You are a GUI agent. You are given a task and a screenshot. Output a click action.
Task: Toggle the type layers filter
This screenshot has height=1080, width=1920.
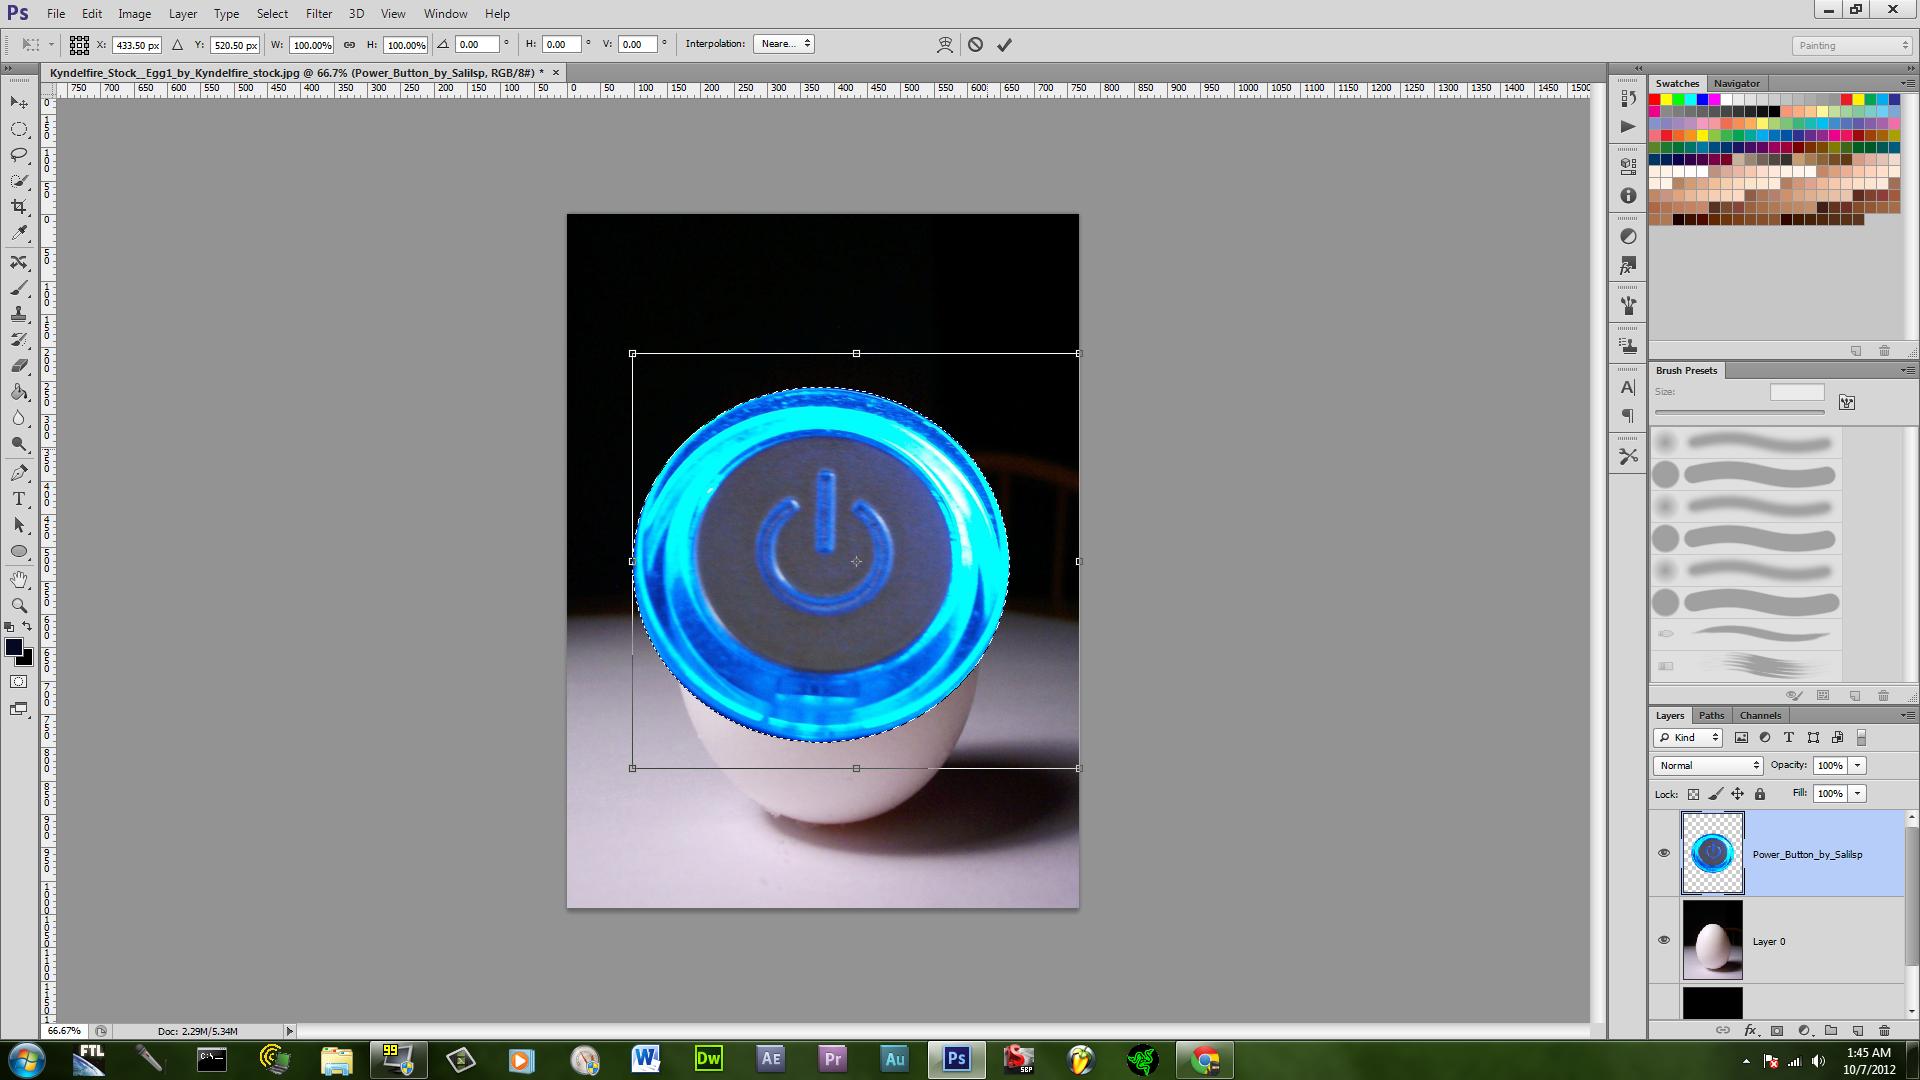click(1789, 738)
